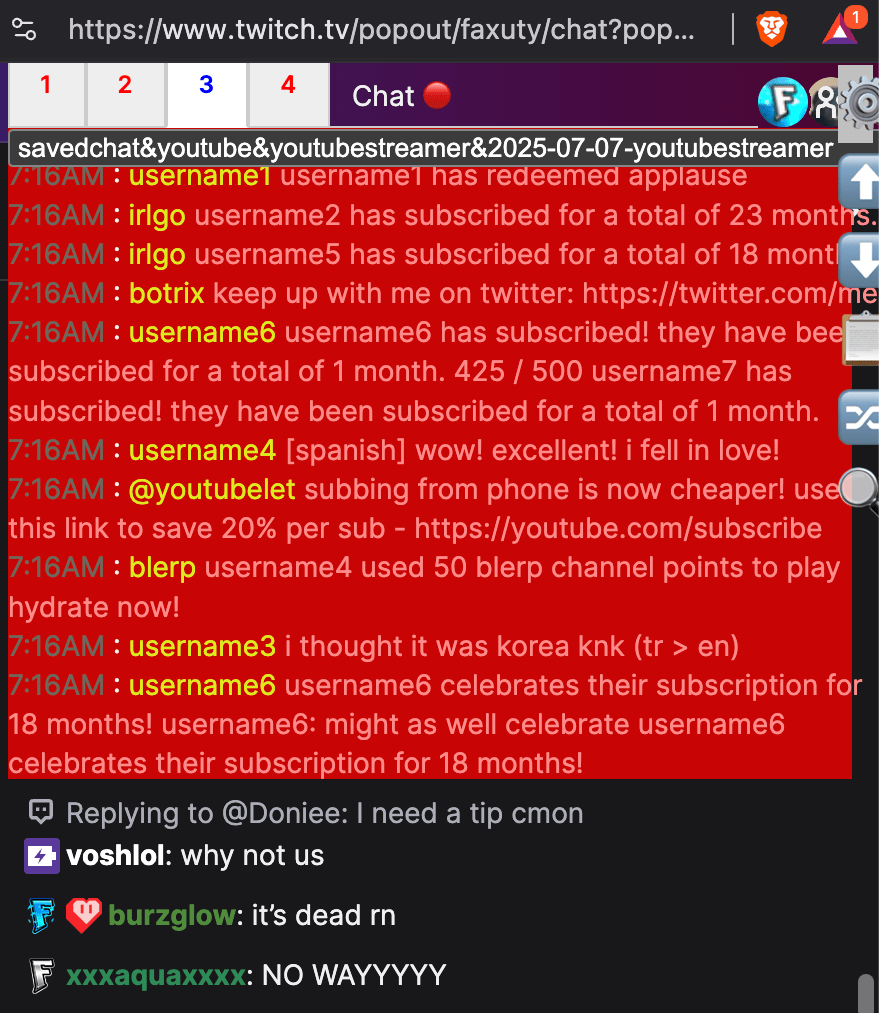
Task: Switch to tab 1
Action: click(x=46, y=94)
